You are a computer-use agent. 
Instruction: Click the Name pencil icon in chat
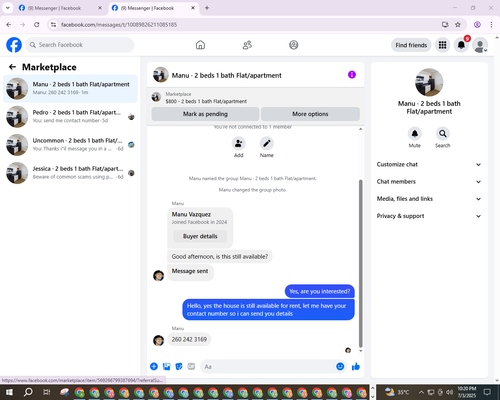pyautogui.click(x=267, y=143)
